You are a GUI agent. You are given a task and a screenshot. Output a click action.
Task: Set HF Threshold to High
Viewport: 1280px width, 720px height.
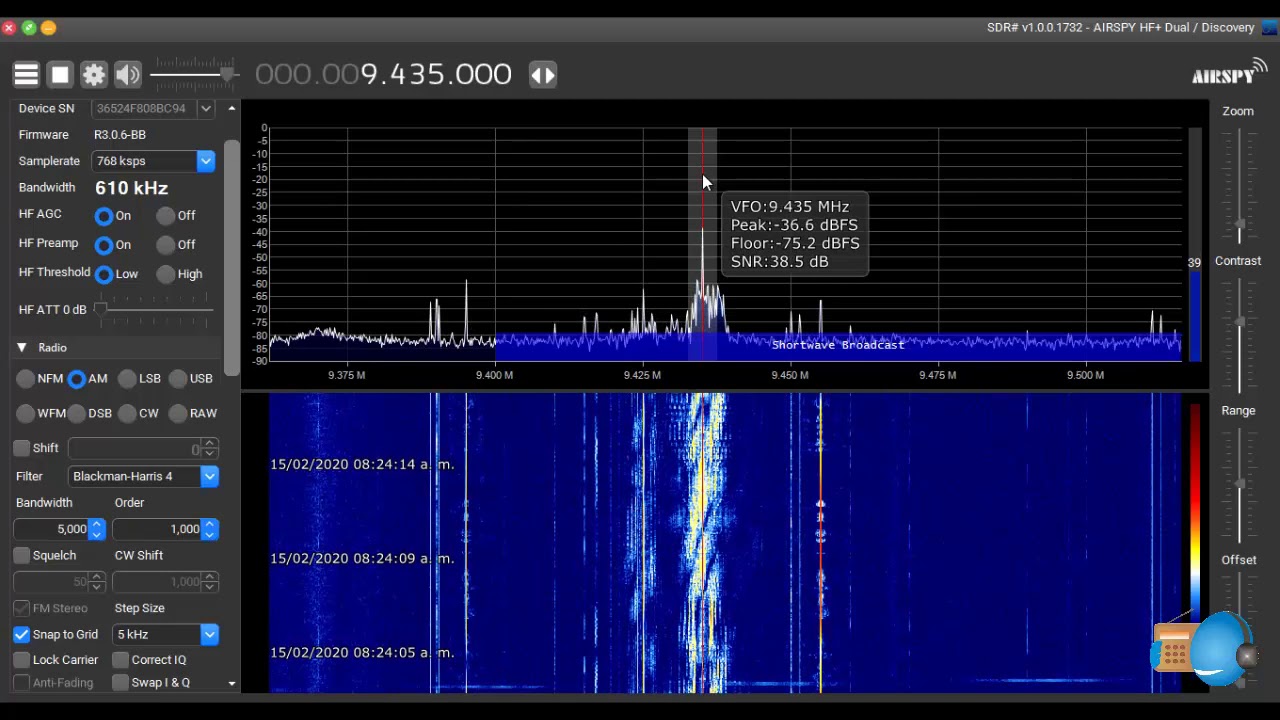(x=166, y=274)
